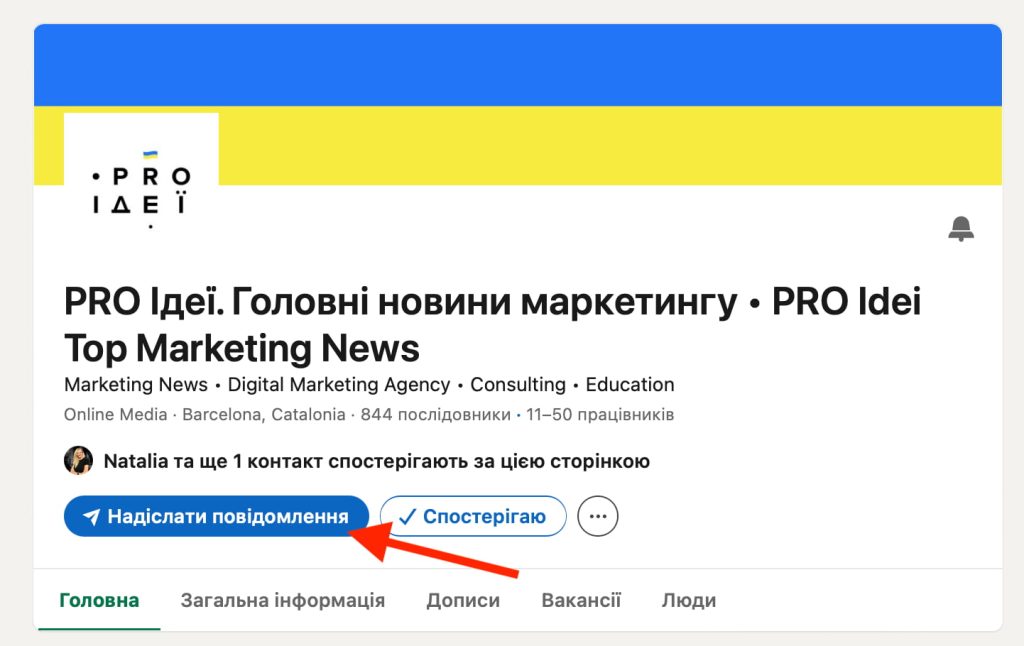1024x646 pixels.
Task: Open the Дописи tab
Action: 463,600
